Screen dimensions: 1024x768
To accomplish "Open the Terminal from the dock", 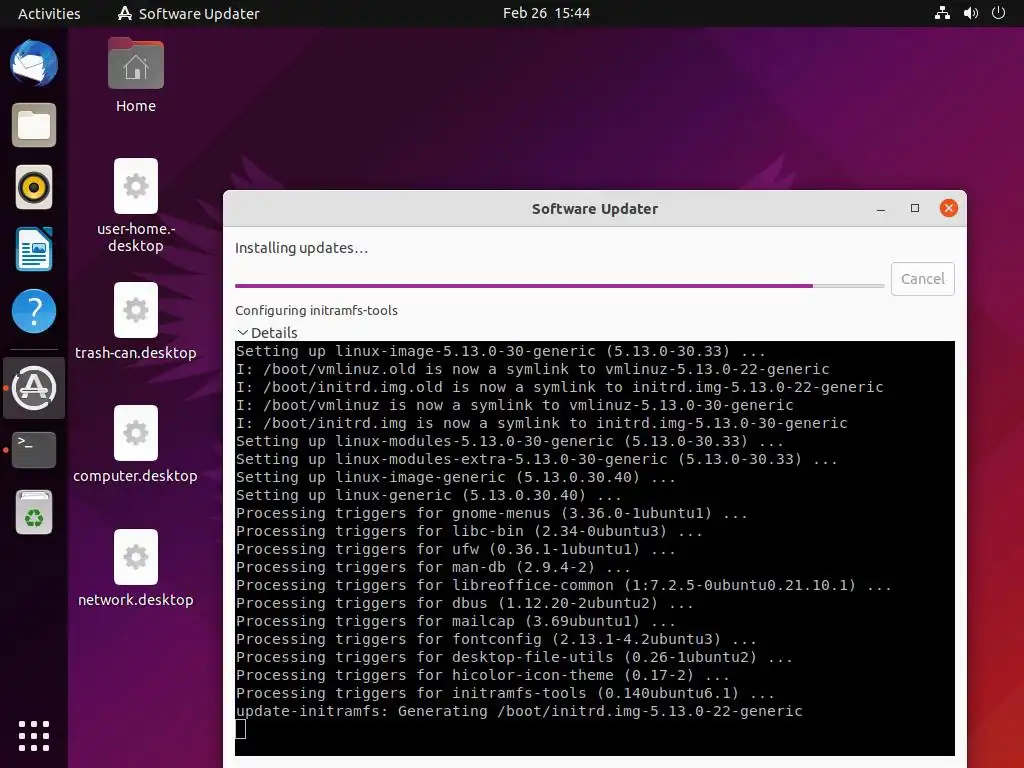I will (34, 450).
